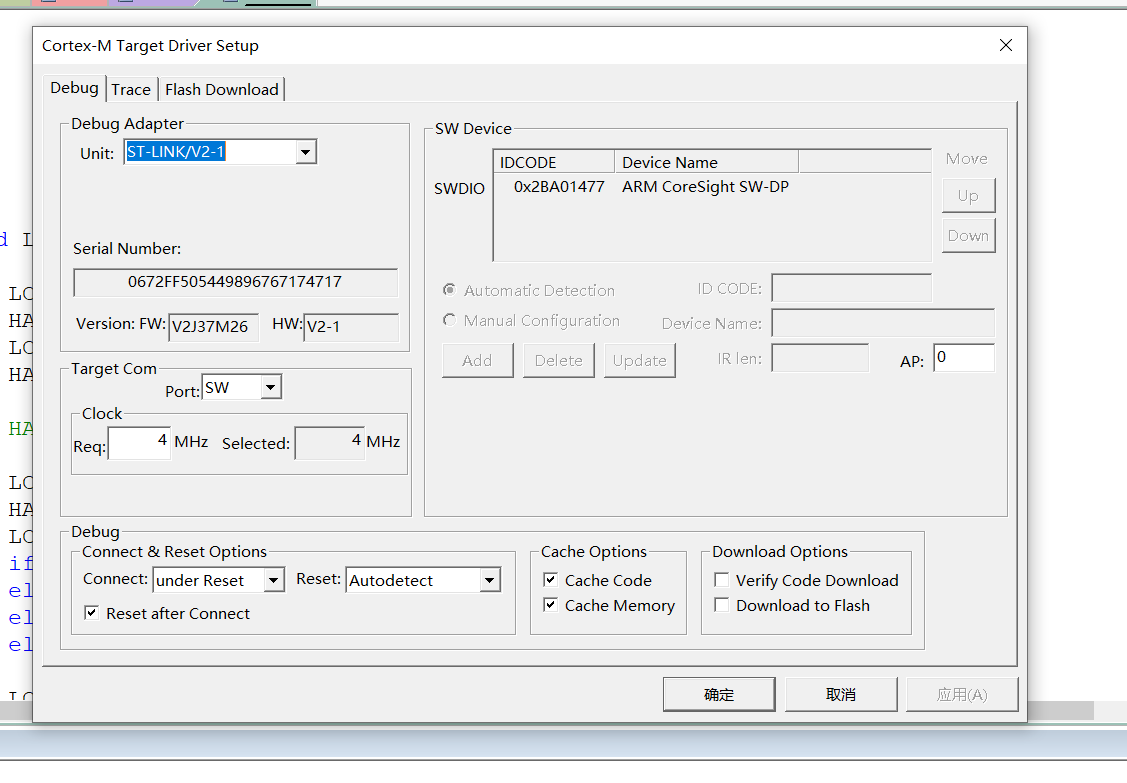Close the Cortex-M Target Driver Setup dialog

point(1006,45)
